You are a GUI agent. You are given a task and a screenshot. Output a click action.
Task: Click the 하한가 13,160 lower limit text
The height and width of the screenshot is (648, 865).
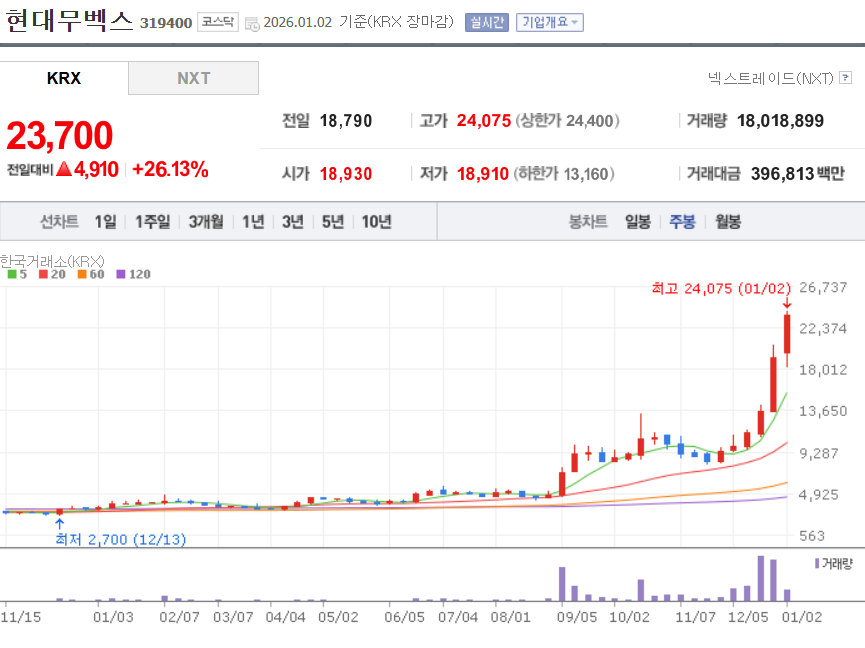click(x=564, y=174)
